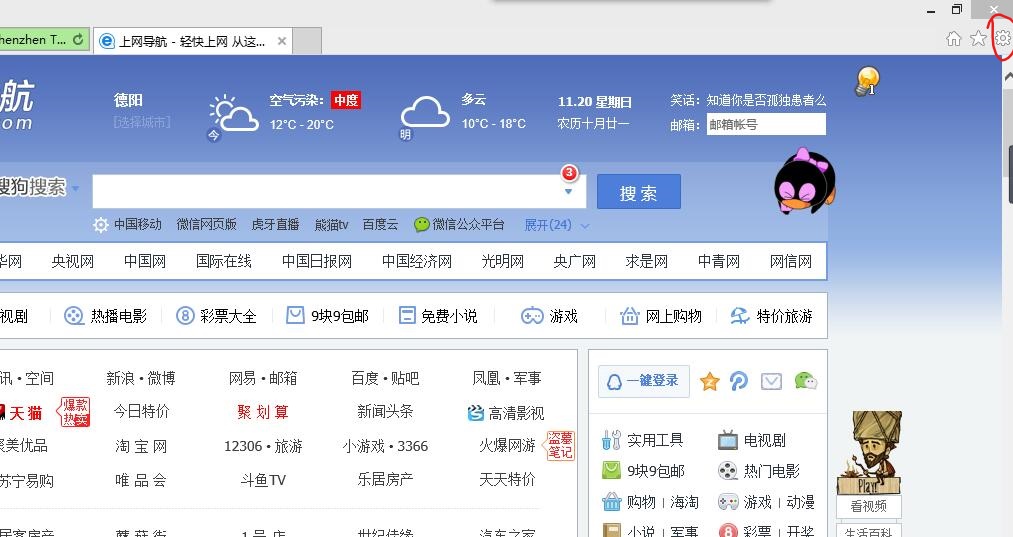Click 选择城市 under 德阳
The width and height of the screenshot is (1013, 537).
pyautogui.click(x=141, y=122)
